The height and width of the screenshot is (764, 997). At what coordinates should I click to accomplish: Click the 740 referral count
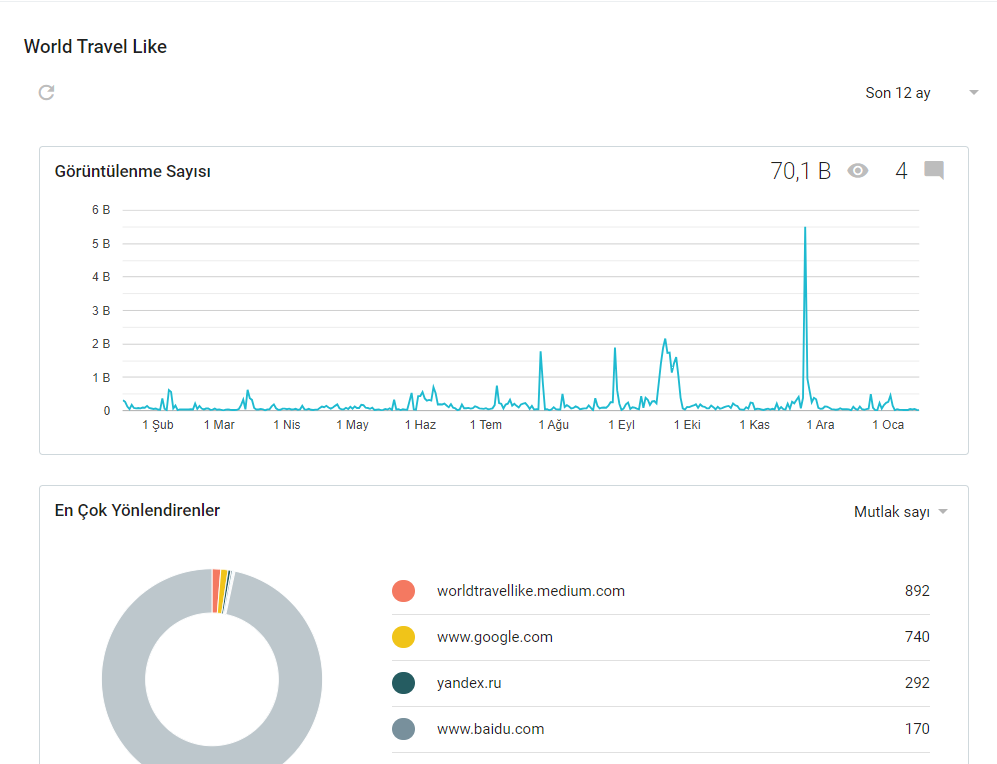click(x=917, y=637)
